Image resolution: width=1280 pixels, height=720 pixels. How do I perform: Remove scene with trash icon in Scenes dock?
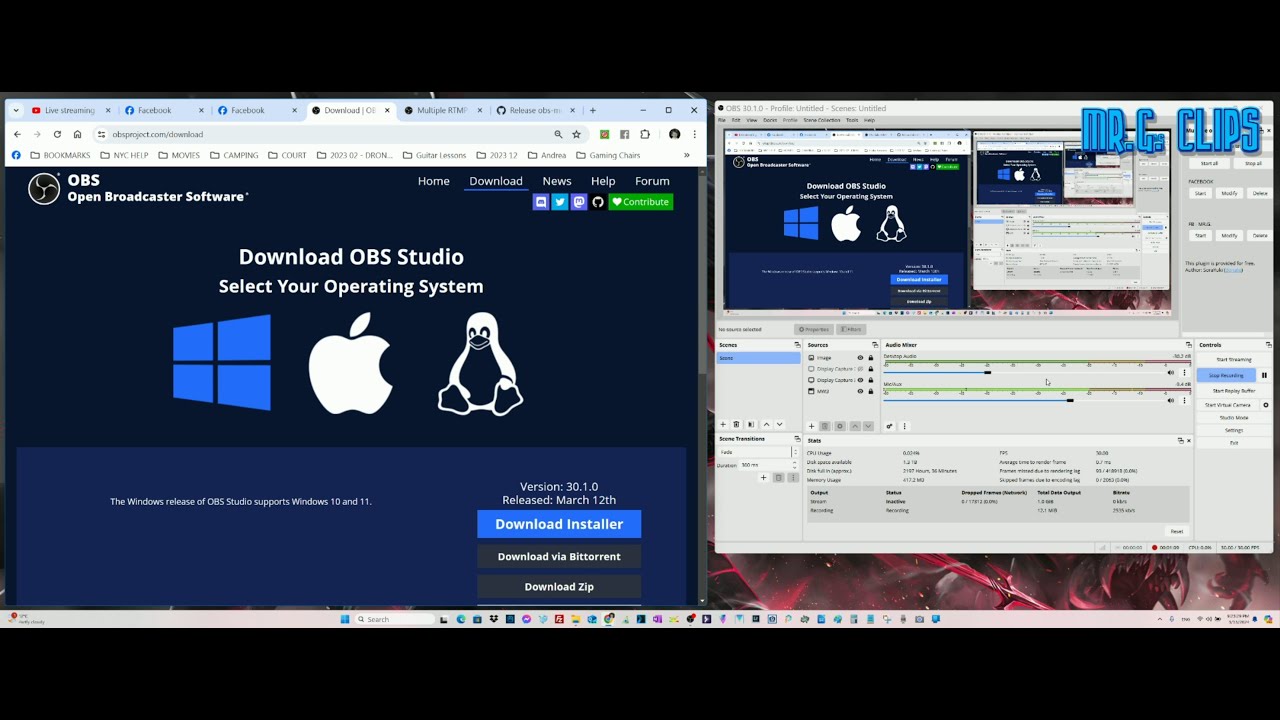pos(736,425)
